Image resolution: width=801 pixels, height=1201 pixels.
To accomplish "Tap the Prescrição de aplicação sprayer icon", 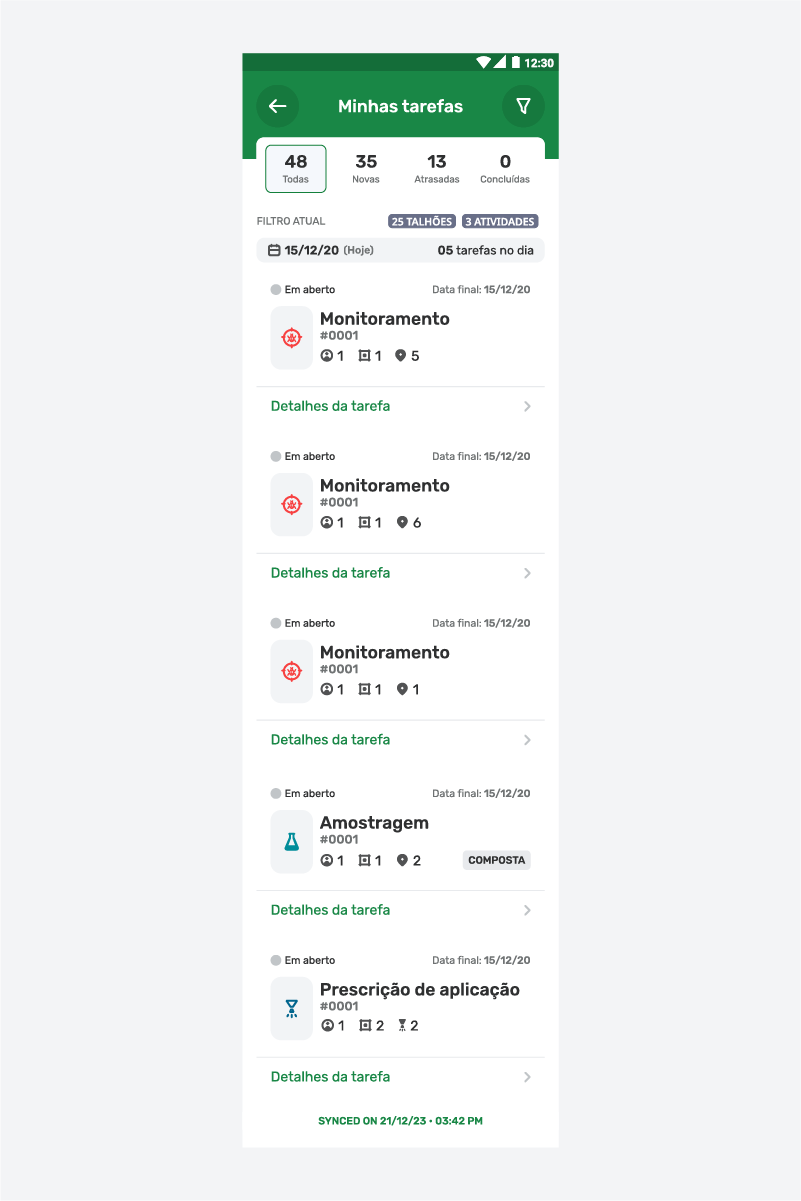I will 292,1009.
